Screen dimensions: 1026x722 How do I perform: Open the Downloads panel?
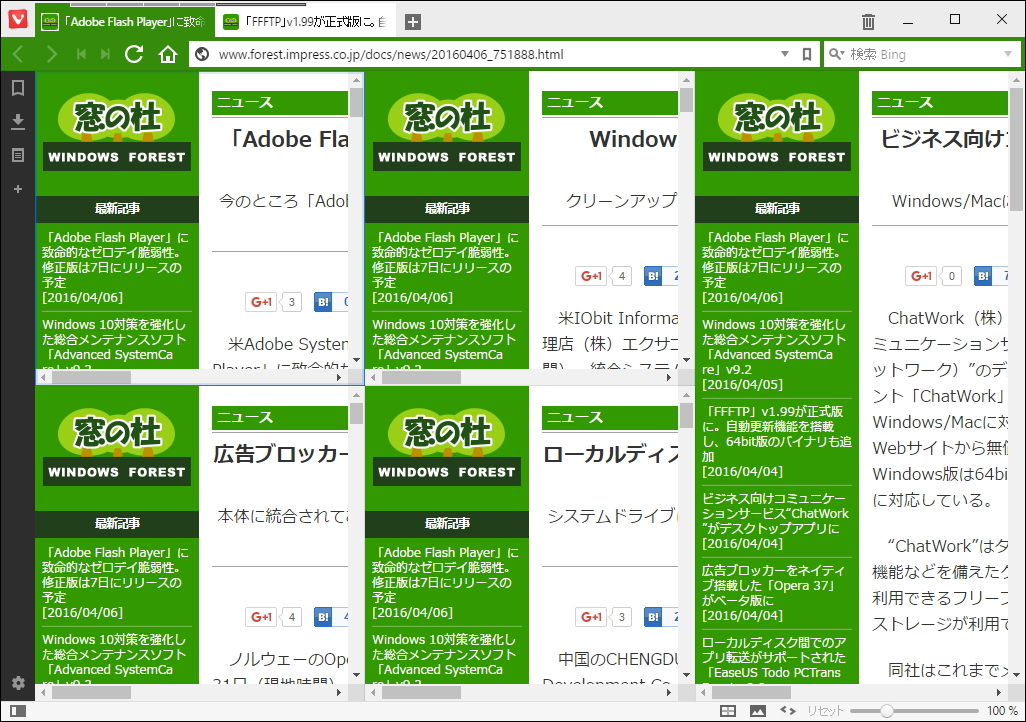point(16,121)
